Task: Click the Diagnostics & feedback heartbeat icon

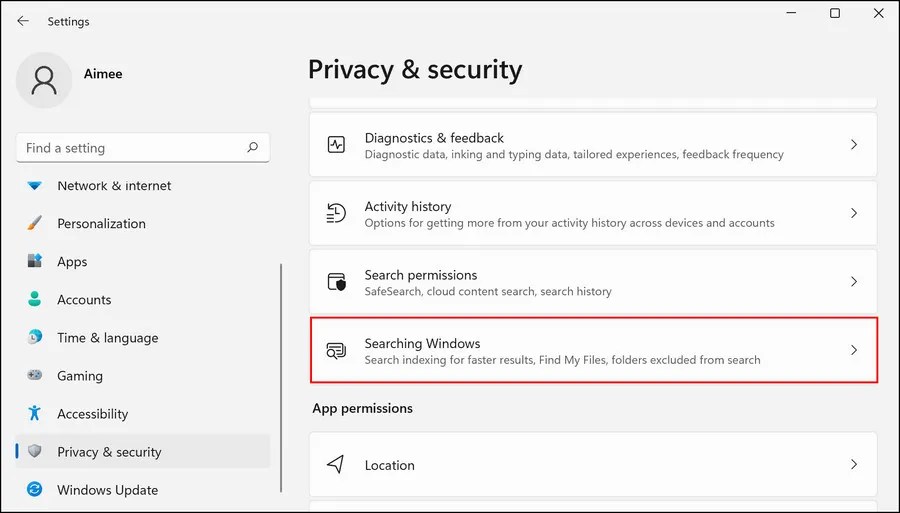Action: pos(336,145)
